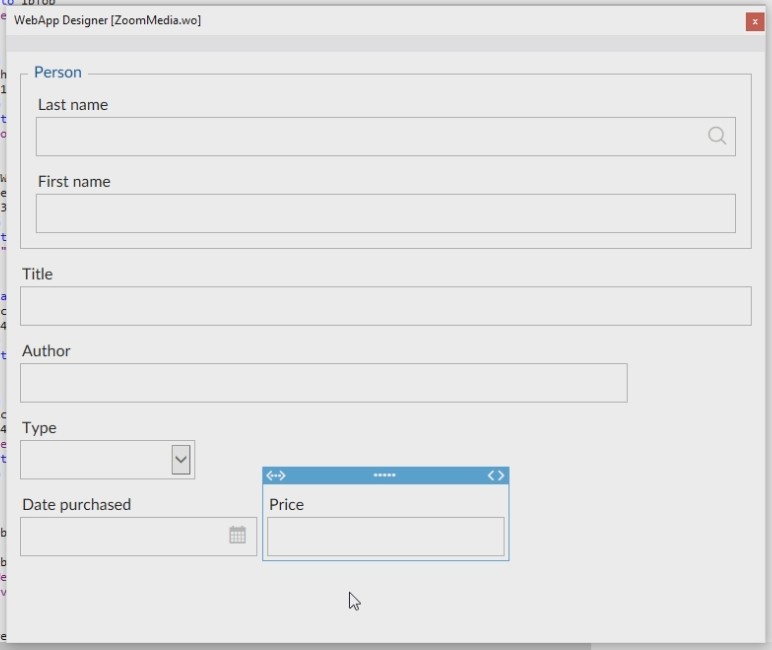Select the First name label
772x650 pixels.
[74, 182]
